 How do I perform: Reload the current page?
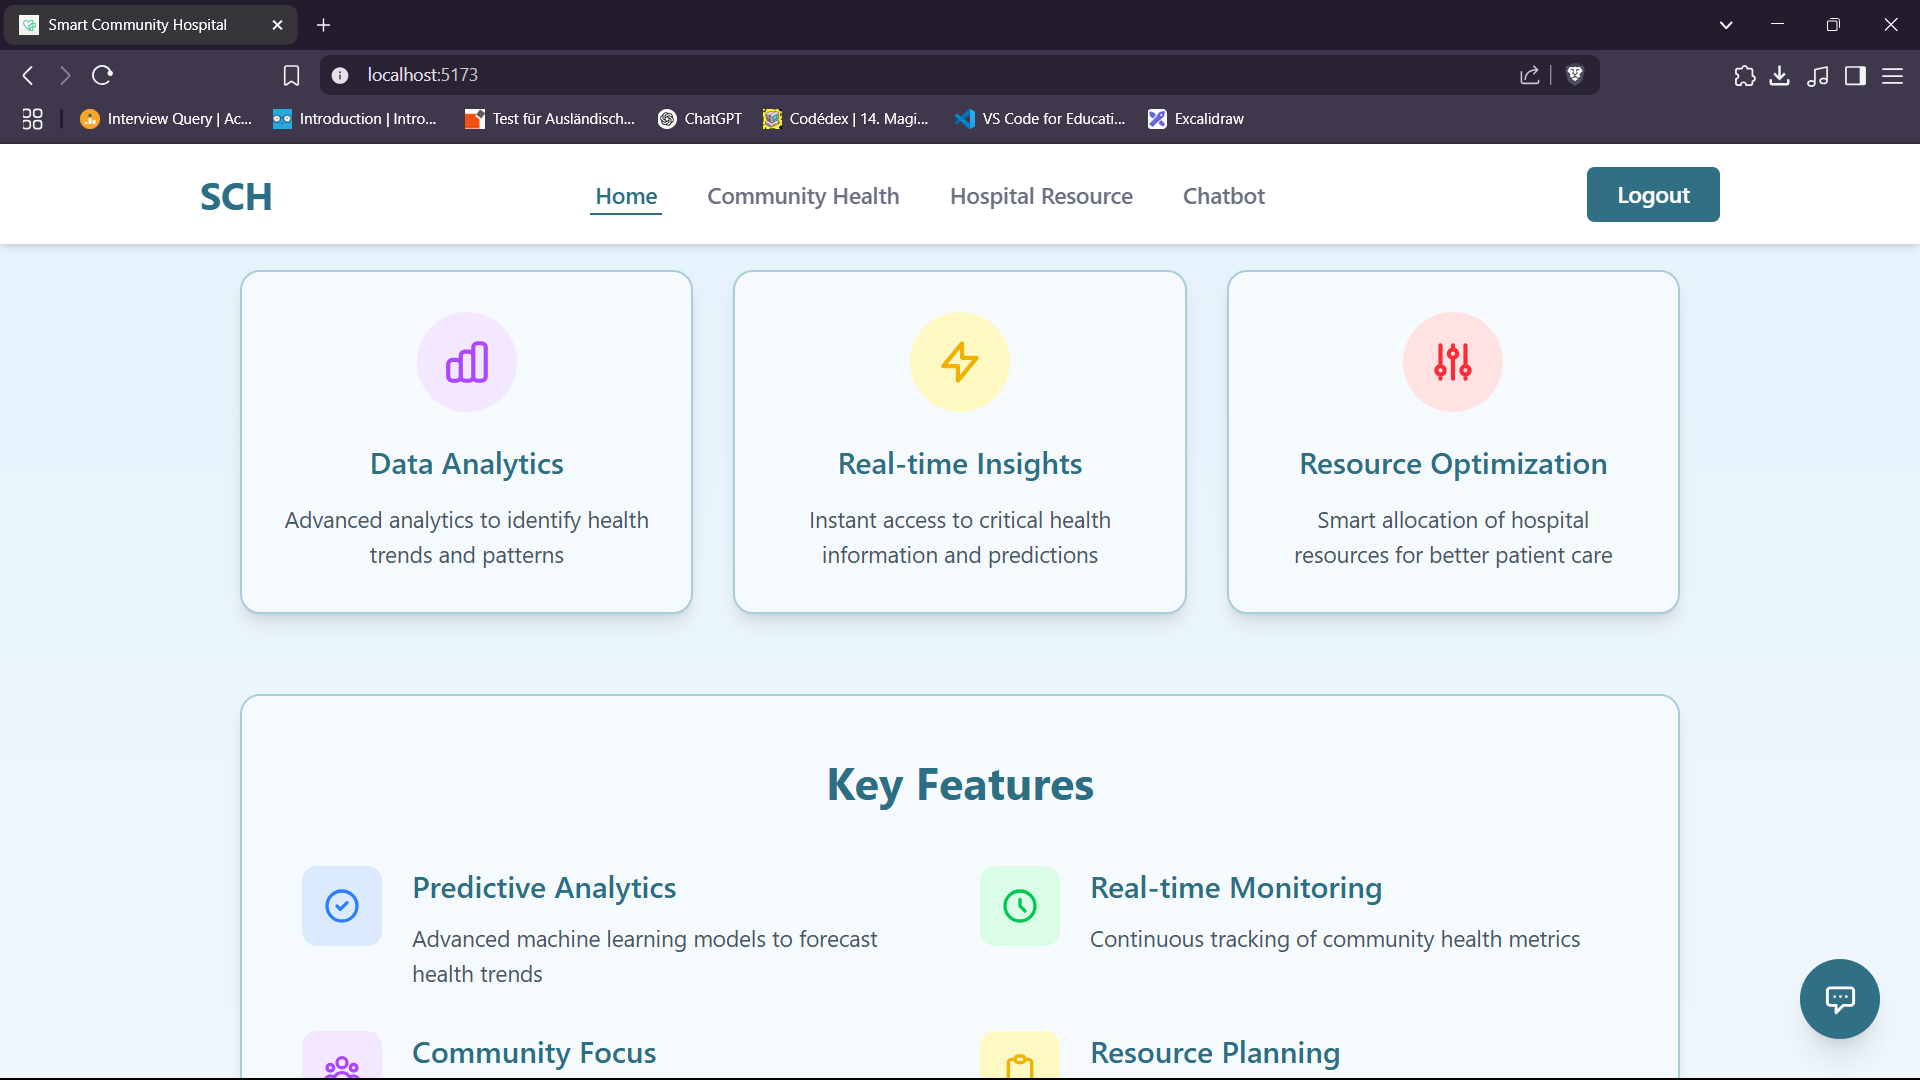(103, 75)
